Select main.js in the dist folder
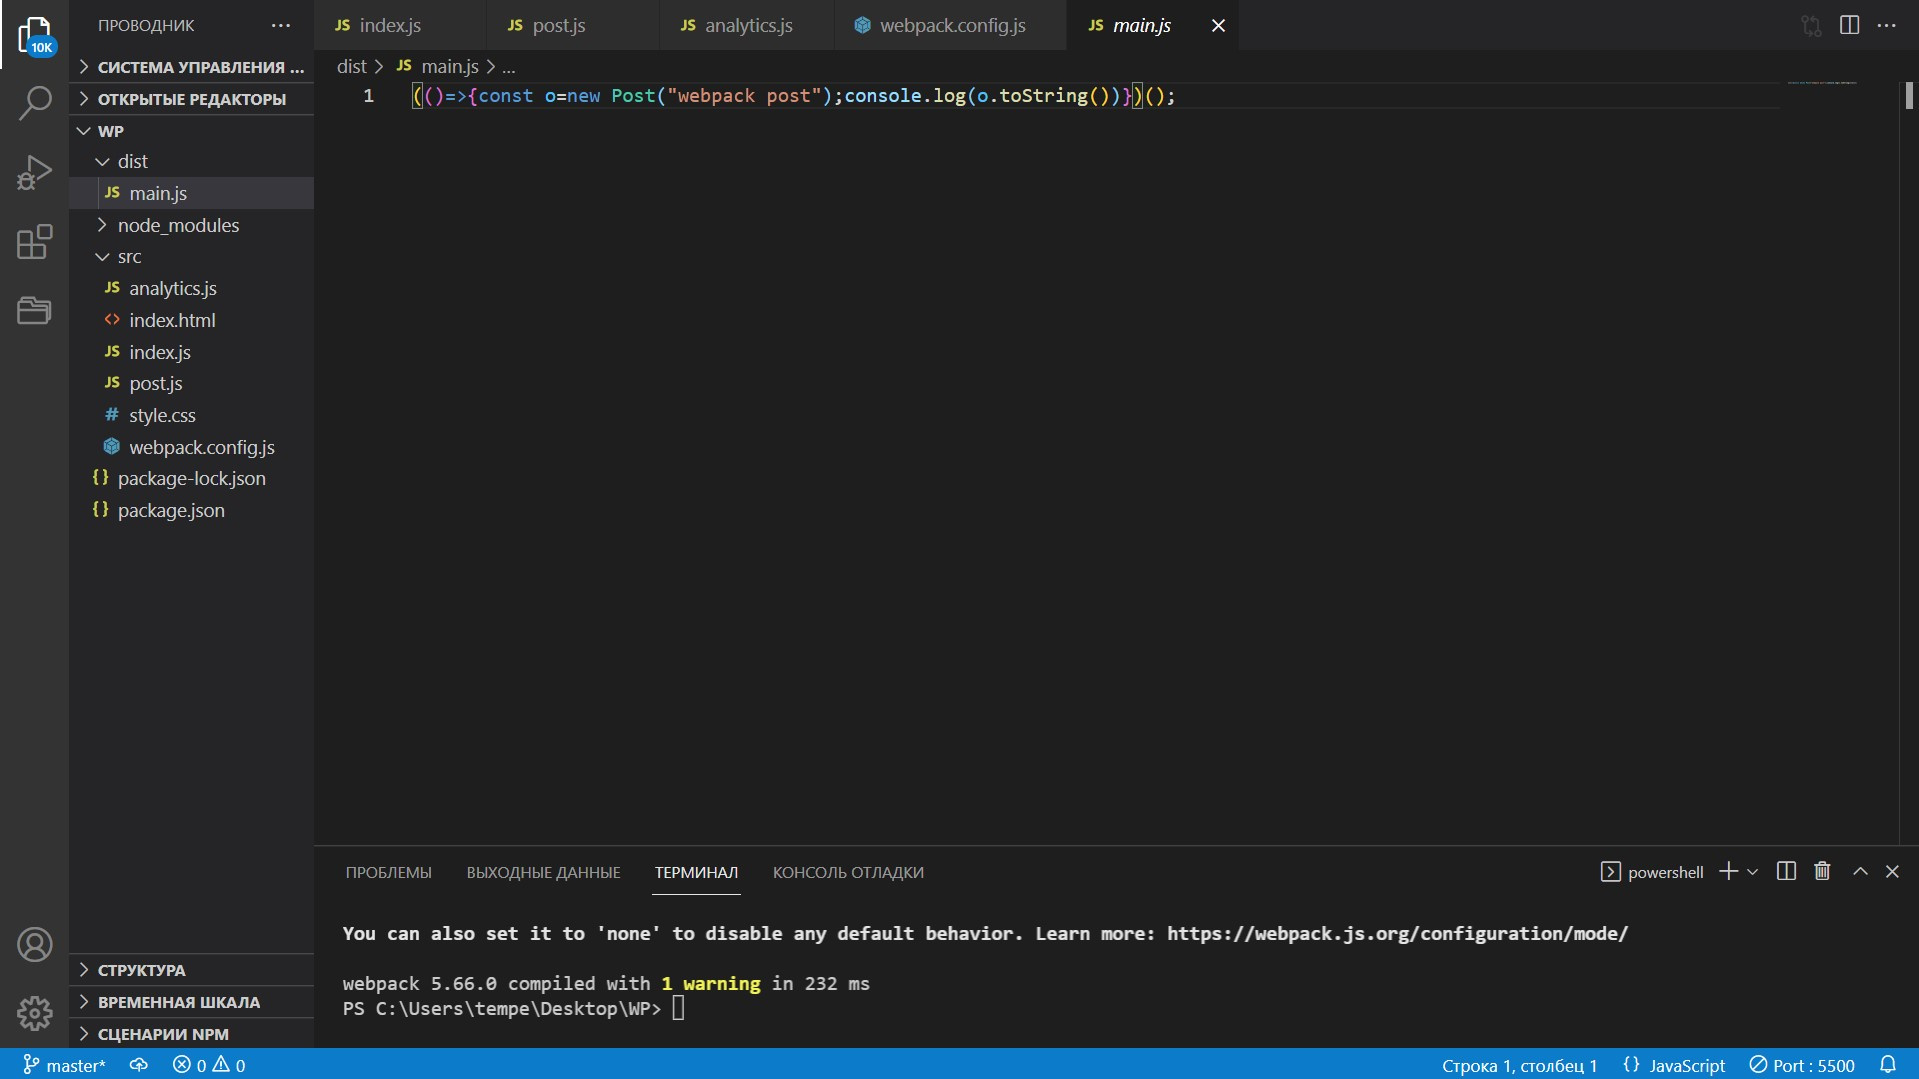 coord(191,193)
